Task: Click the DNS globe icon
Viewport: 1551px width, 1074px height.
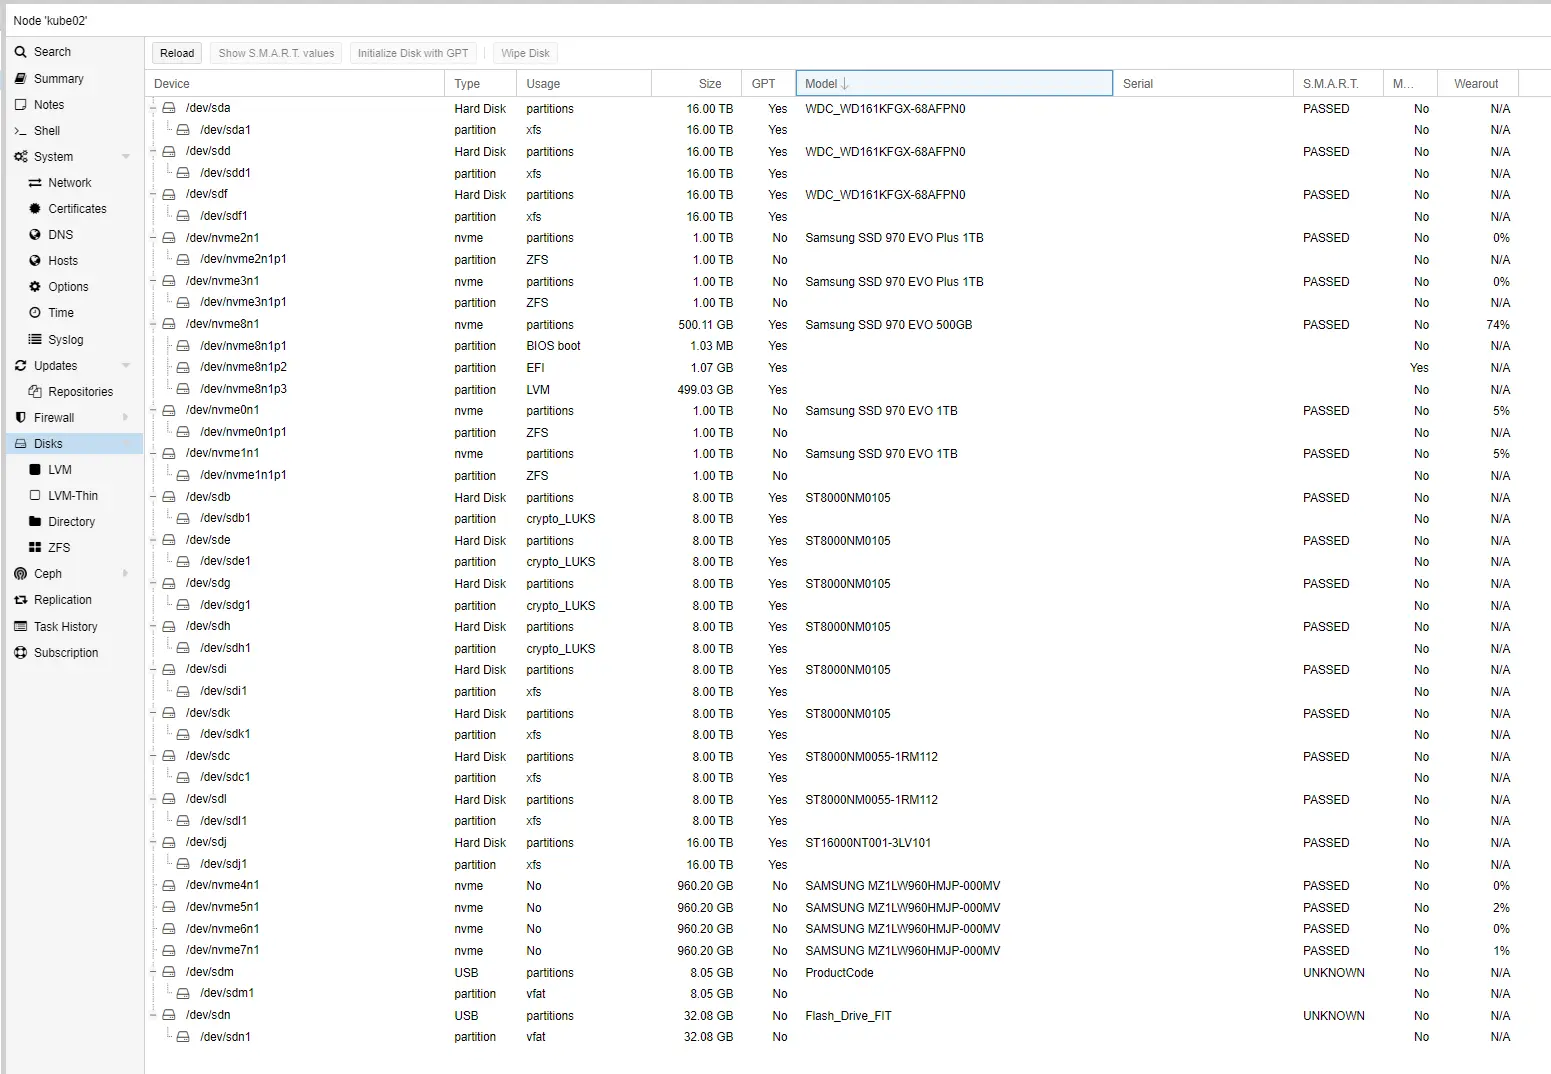Action: click(x=35, y=235)
